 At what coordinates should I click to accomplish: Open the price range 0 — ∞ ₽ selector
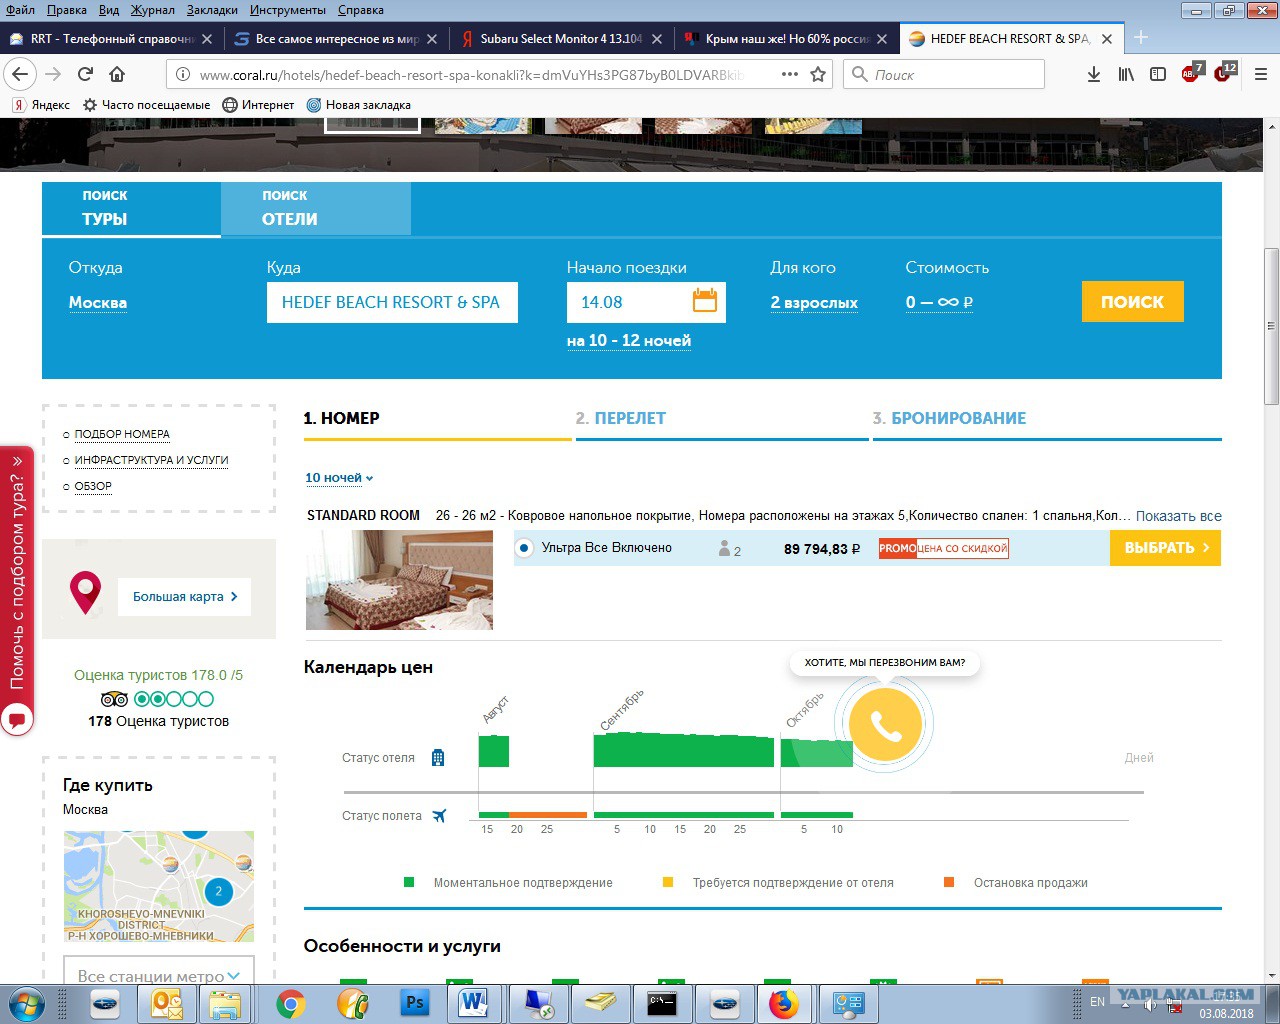pos(939,302)
